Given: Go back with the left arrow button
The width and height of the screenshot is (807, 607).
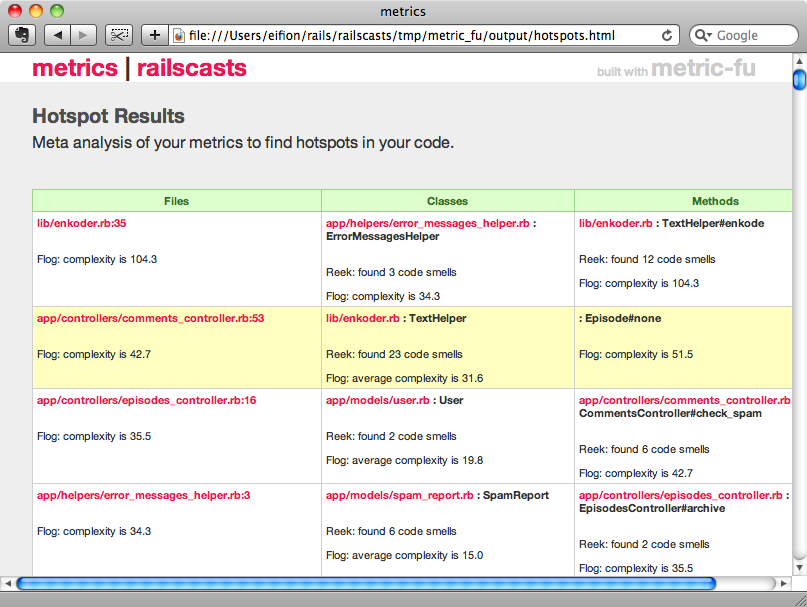Looking at the screenshot, I should click(x=57, y=35).
